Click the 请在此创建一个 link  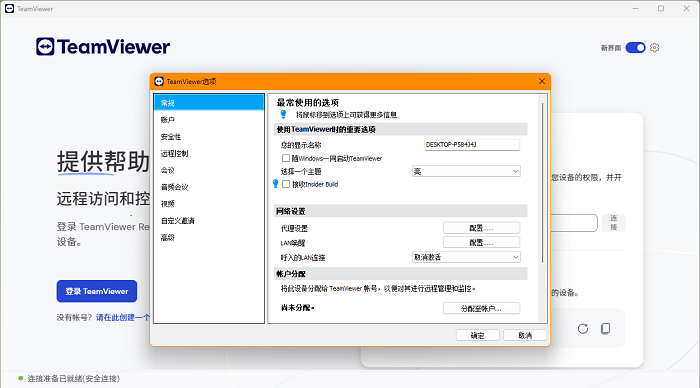pos(123,317)
